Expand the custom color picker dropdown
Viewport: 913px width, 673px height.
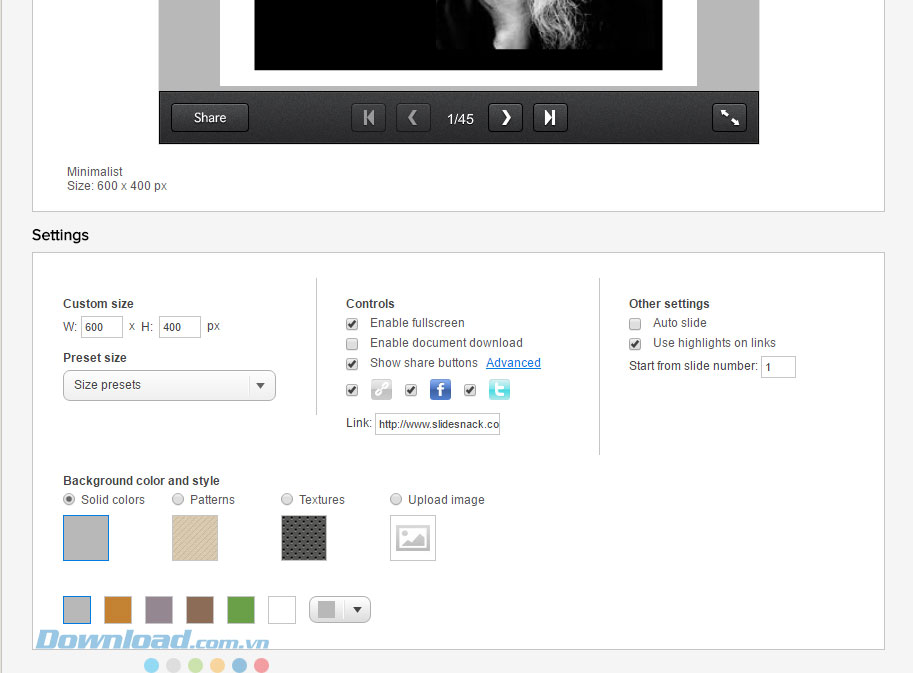coord(340,610)
